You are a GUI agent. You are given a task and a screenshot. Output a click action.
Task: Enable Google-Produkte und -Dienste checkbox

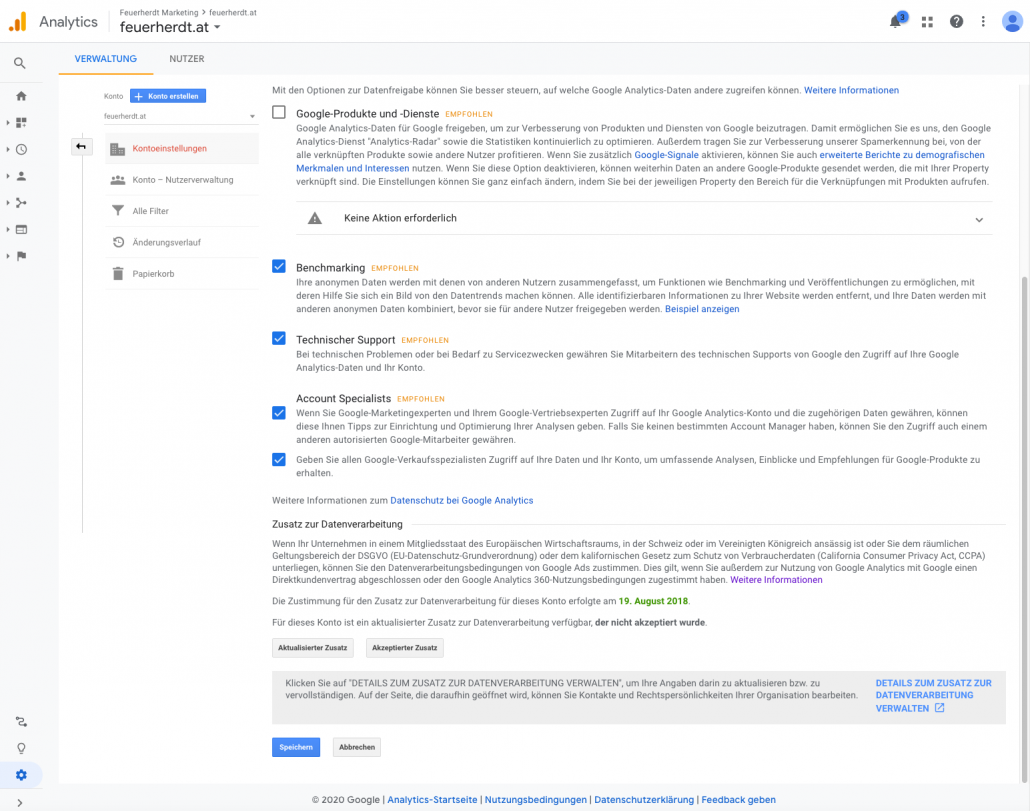[279, 112]
